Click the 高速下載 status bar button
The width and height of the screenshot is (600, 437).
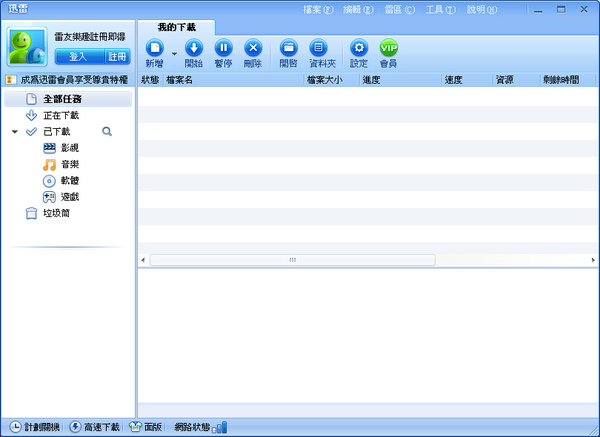(x=95, y=427)
